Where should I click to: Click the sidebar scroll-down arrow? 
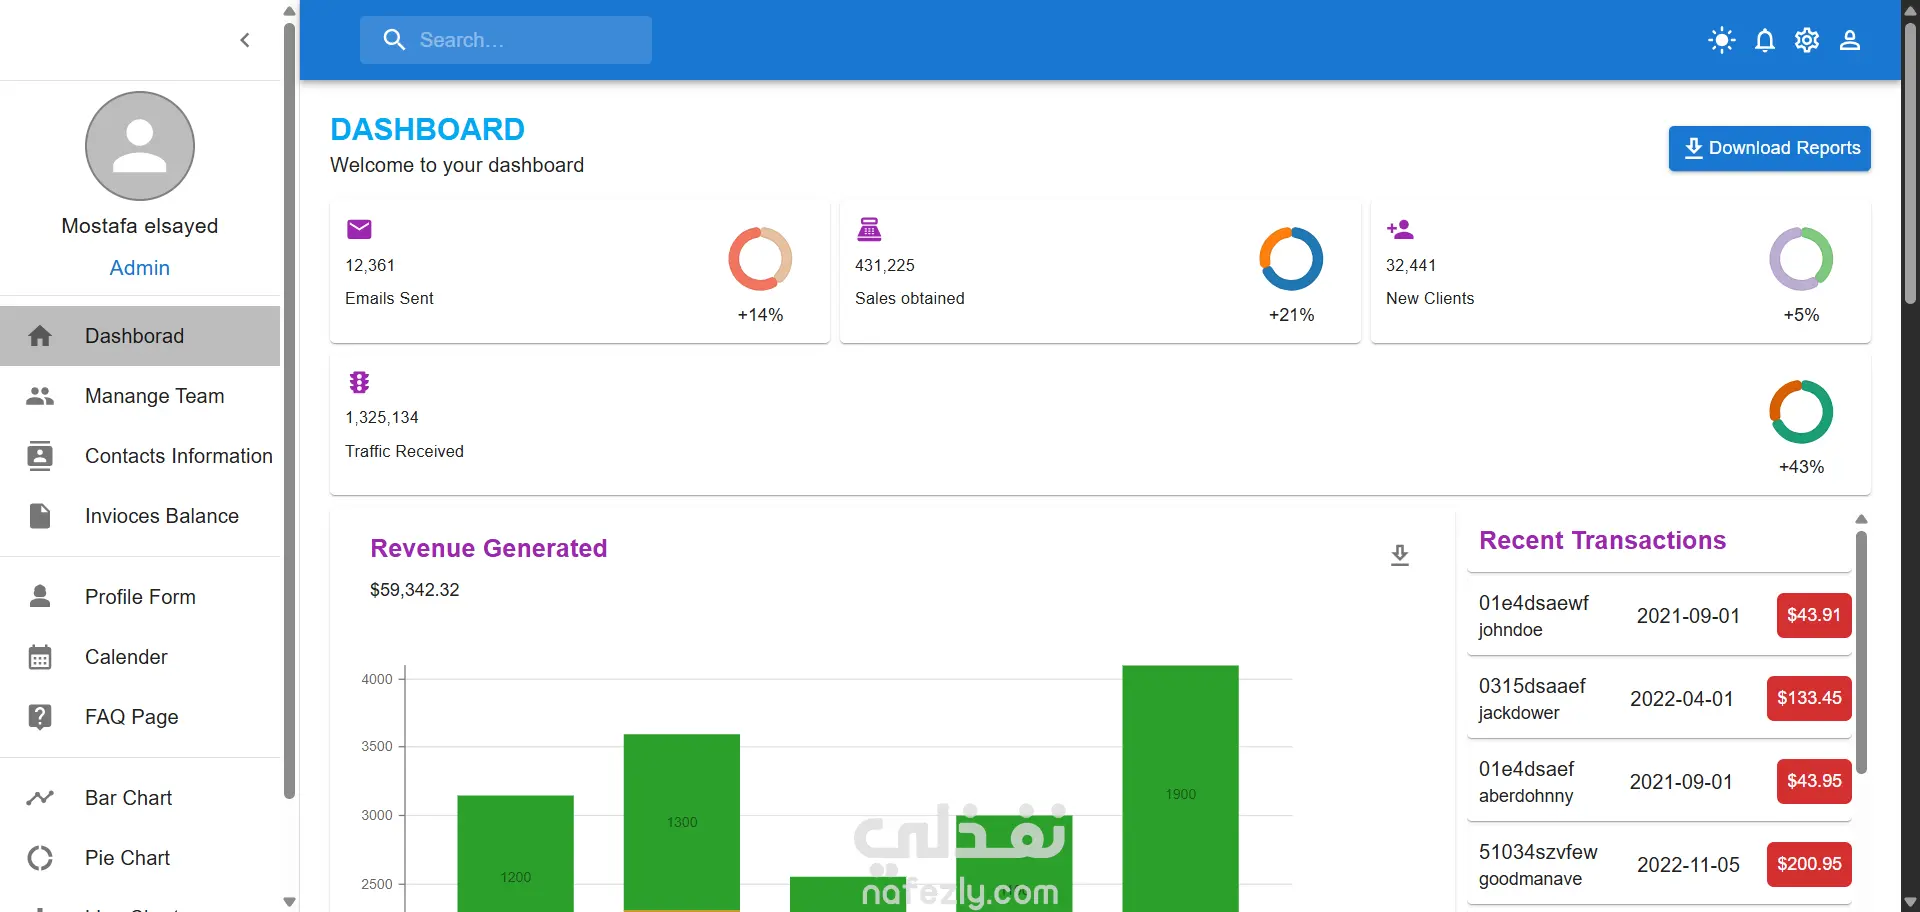click(289, 901)
